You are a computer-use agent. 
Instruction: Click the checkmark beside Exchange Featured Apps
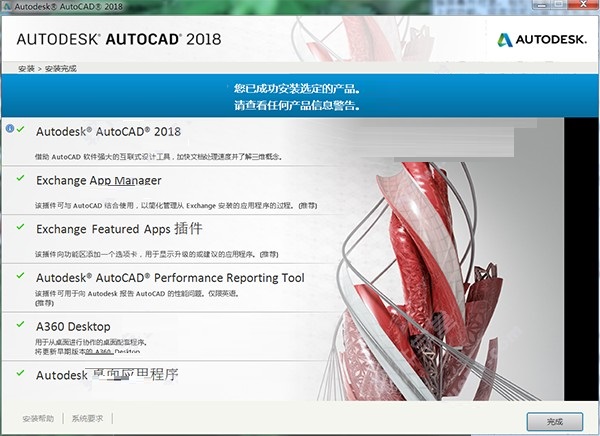pos(21,226)
